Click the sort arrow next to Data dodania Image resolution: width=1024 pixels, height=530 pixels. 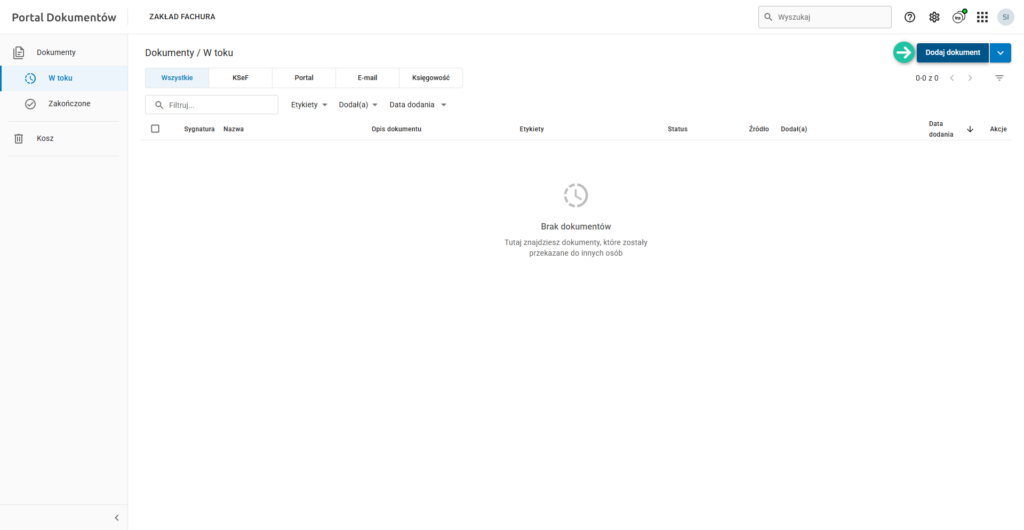click(970, 129)
